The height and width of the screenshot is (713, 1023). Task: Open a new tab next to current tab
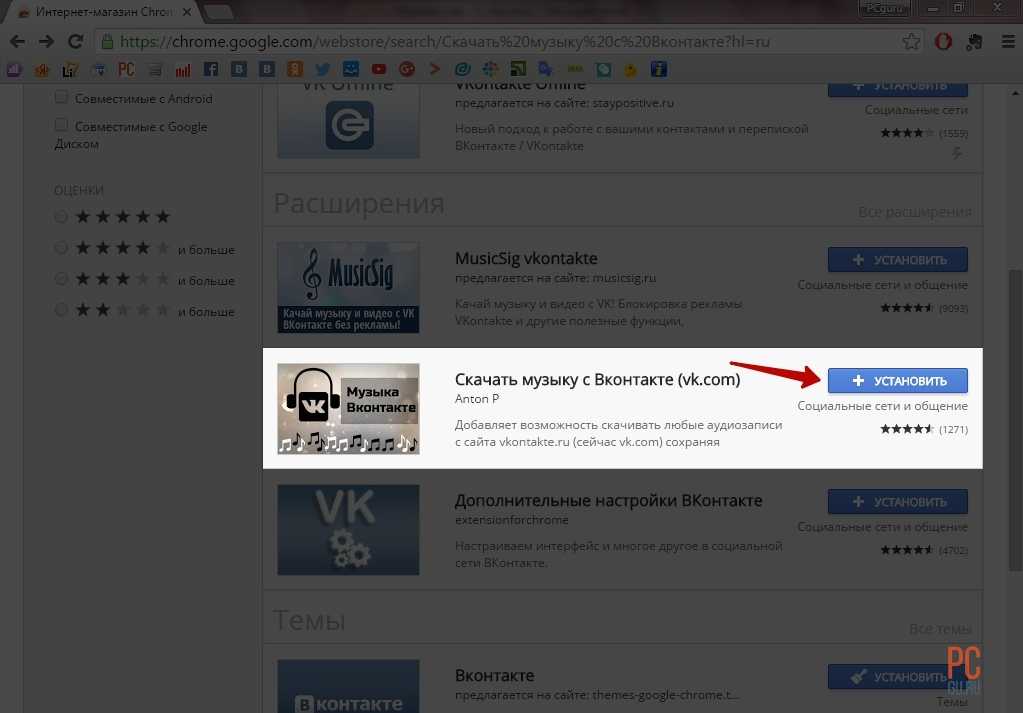(x=217, y=12)
